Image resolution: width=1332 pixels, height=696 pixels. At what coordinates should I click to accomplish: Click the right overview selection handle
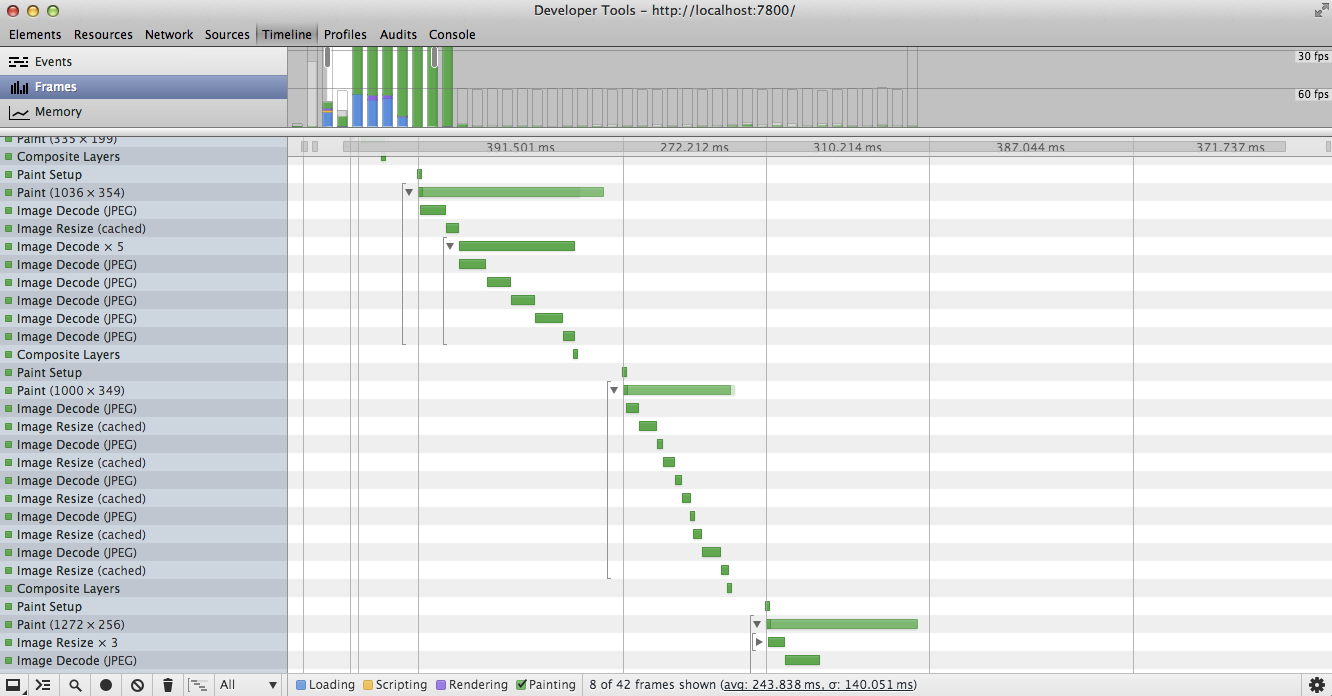[x=435, y=58]
